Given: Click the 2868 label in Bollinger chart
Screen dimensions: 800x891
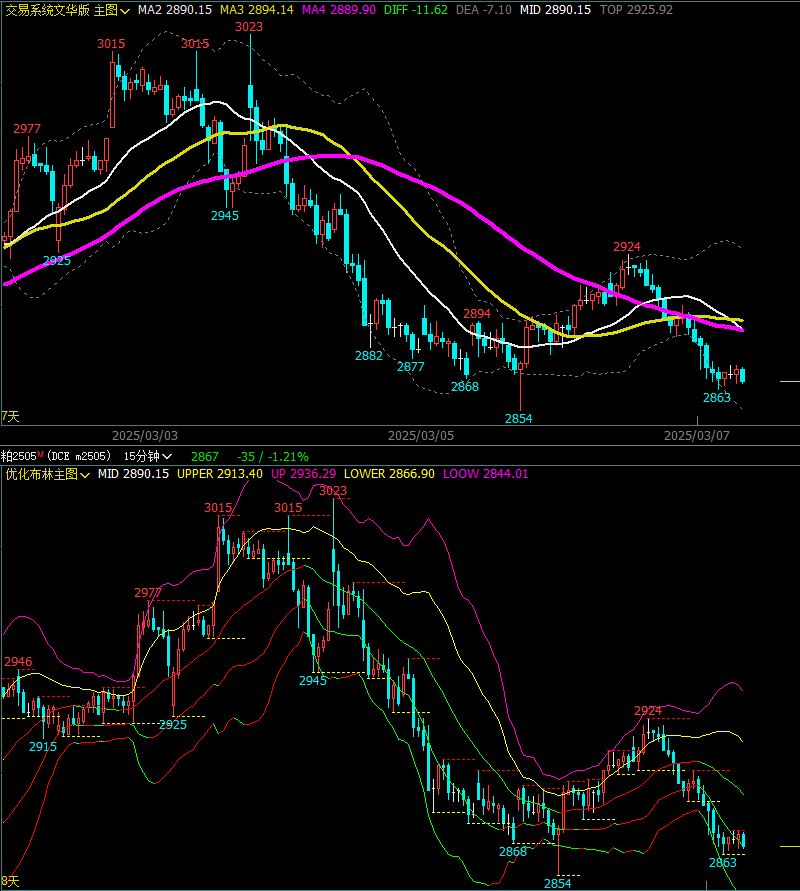Looking at the screenshot, I should coord(512,852).
